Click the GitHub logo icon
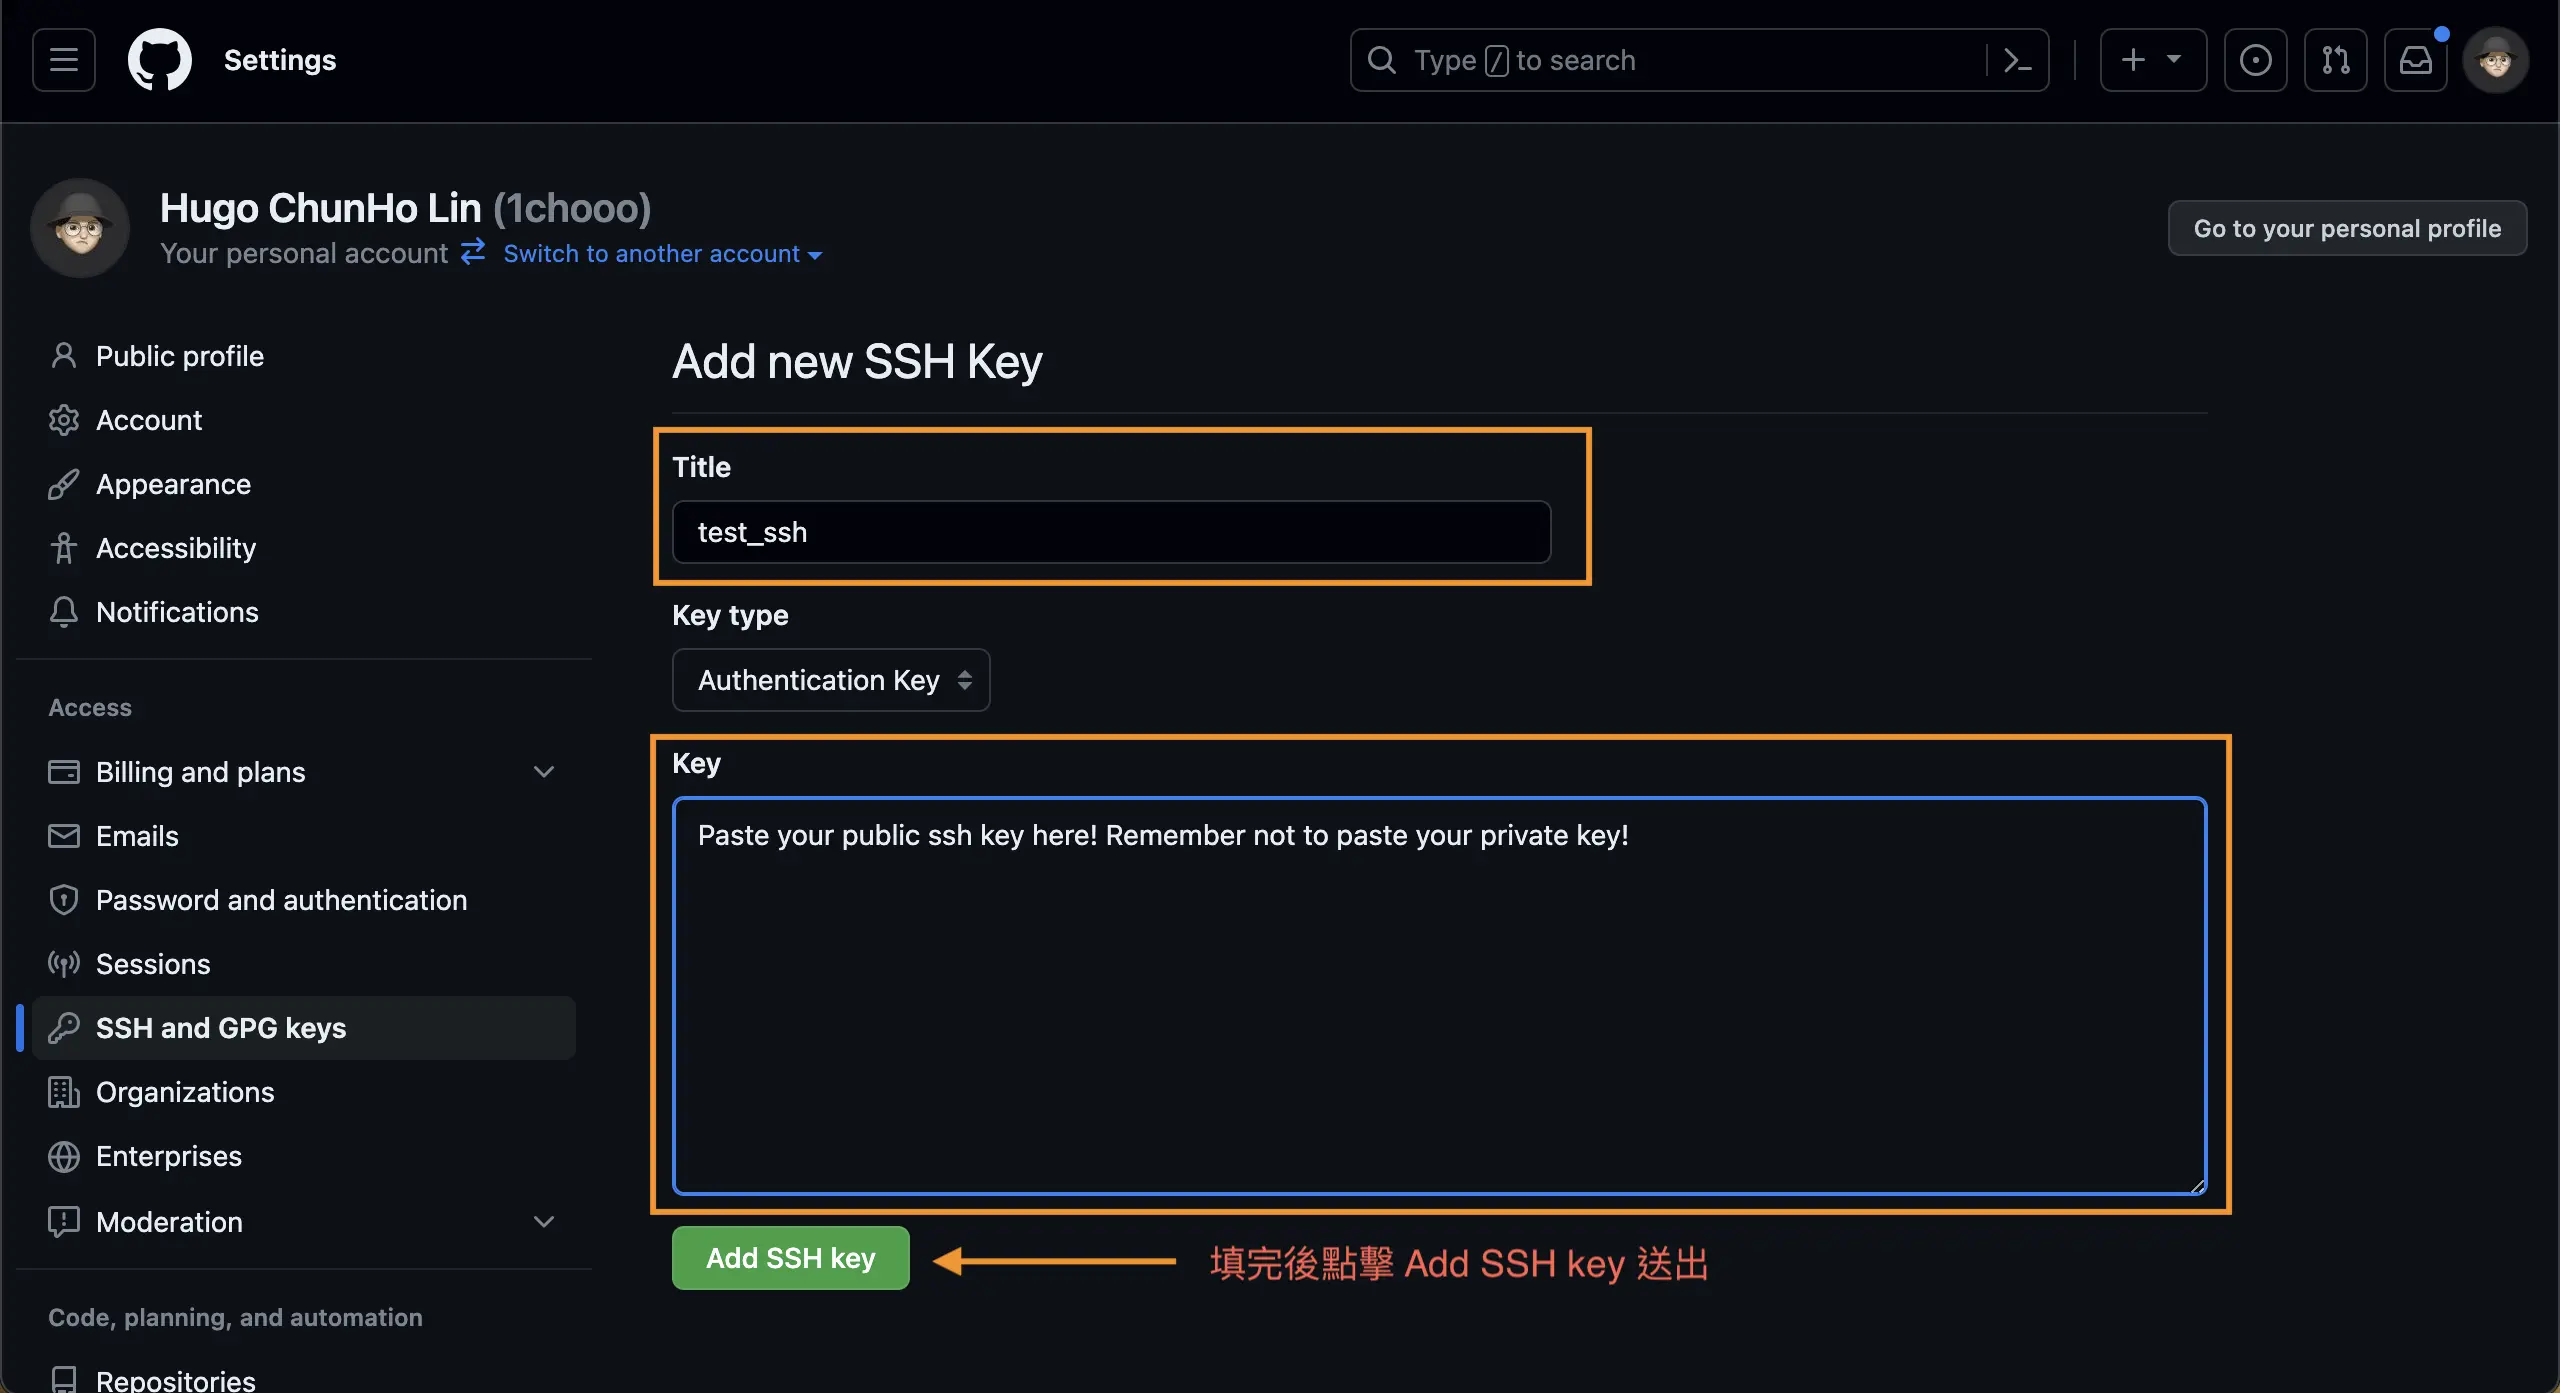Image resolution: width=2560 pixels, height=1393 pixels. (x=160, y=60)
